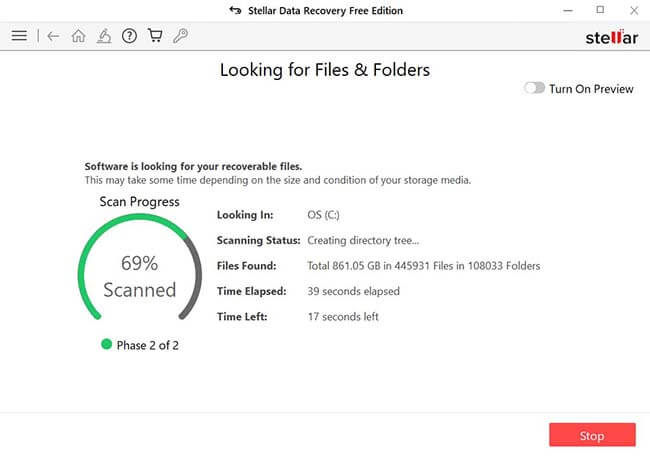Maximize the Stellar Data Recovery window
Viewport: 650px width, 456px height.
600,10
